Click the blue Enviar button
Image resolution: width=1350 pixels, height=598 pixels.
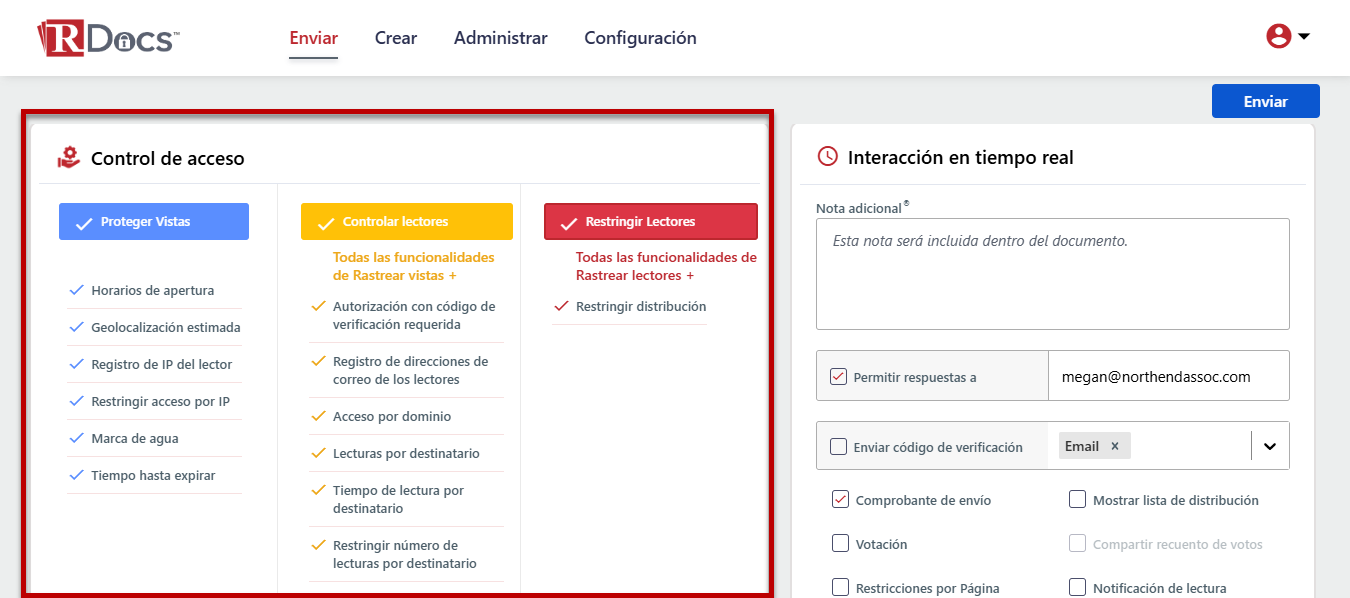coord(1265,100)
